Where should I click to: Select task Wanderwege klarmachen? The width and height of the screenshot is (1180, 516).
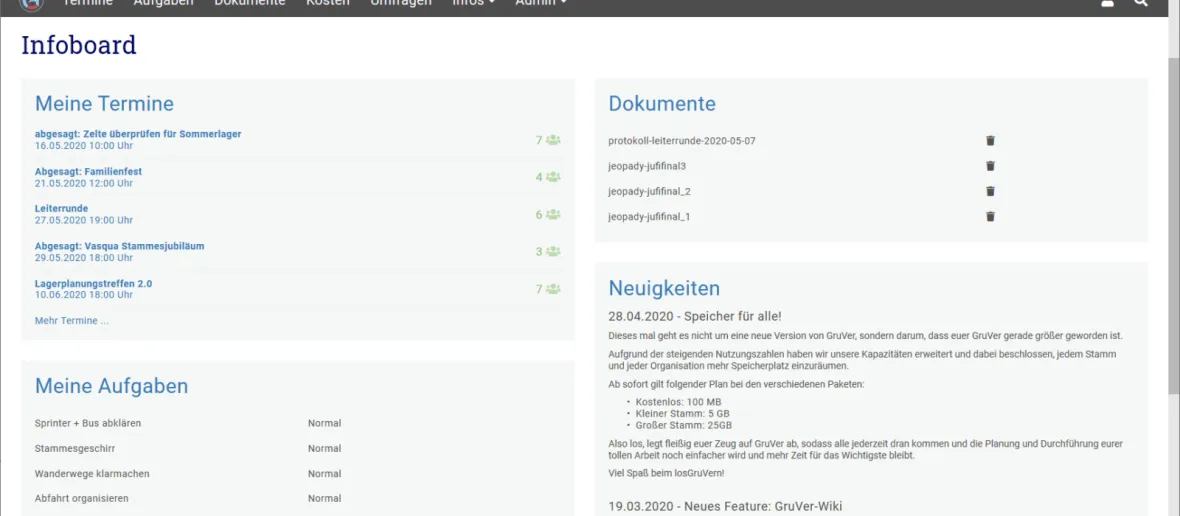click(x=92, y=474)
